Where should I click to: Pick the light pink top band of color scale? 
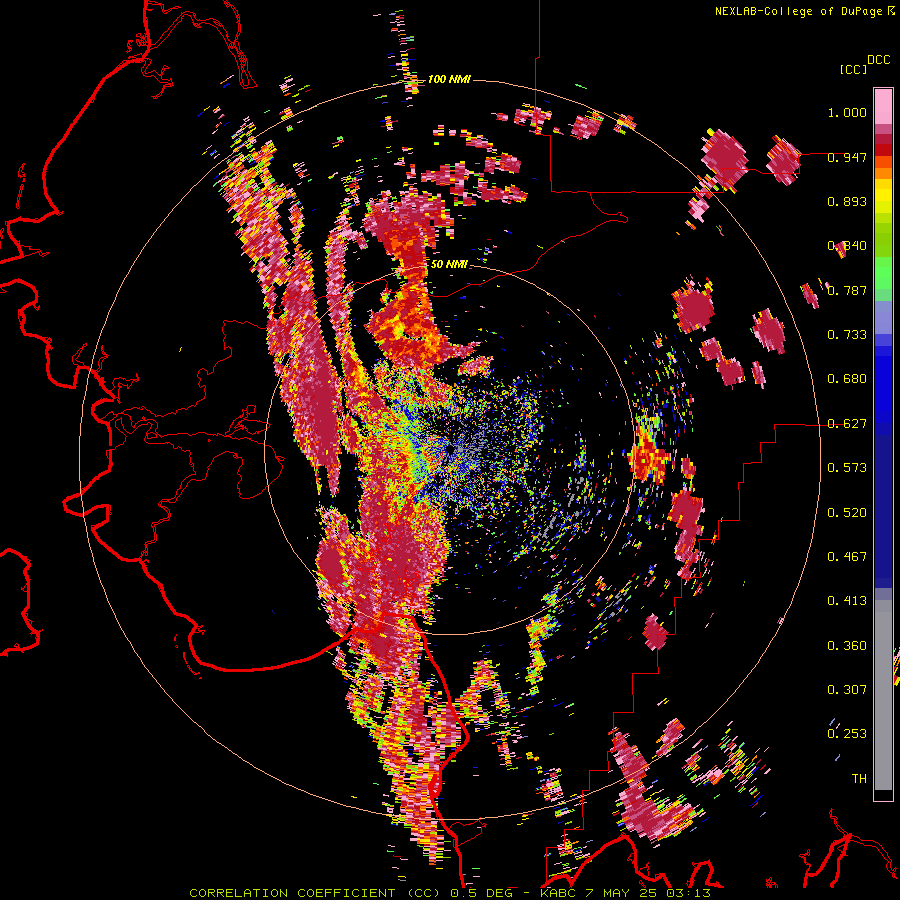pyautogui.click(x=883, y=106)
